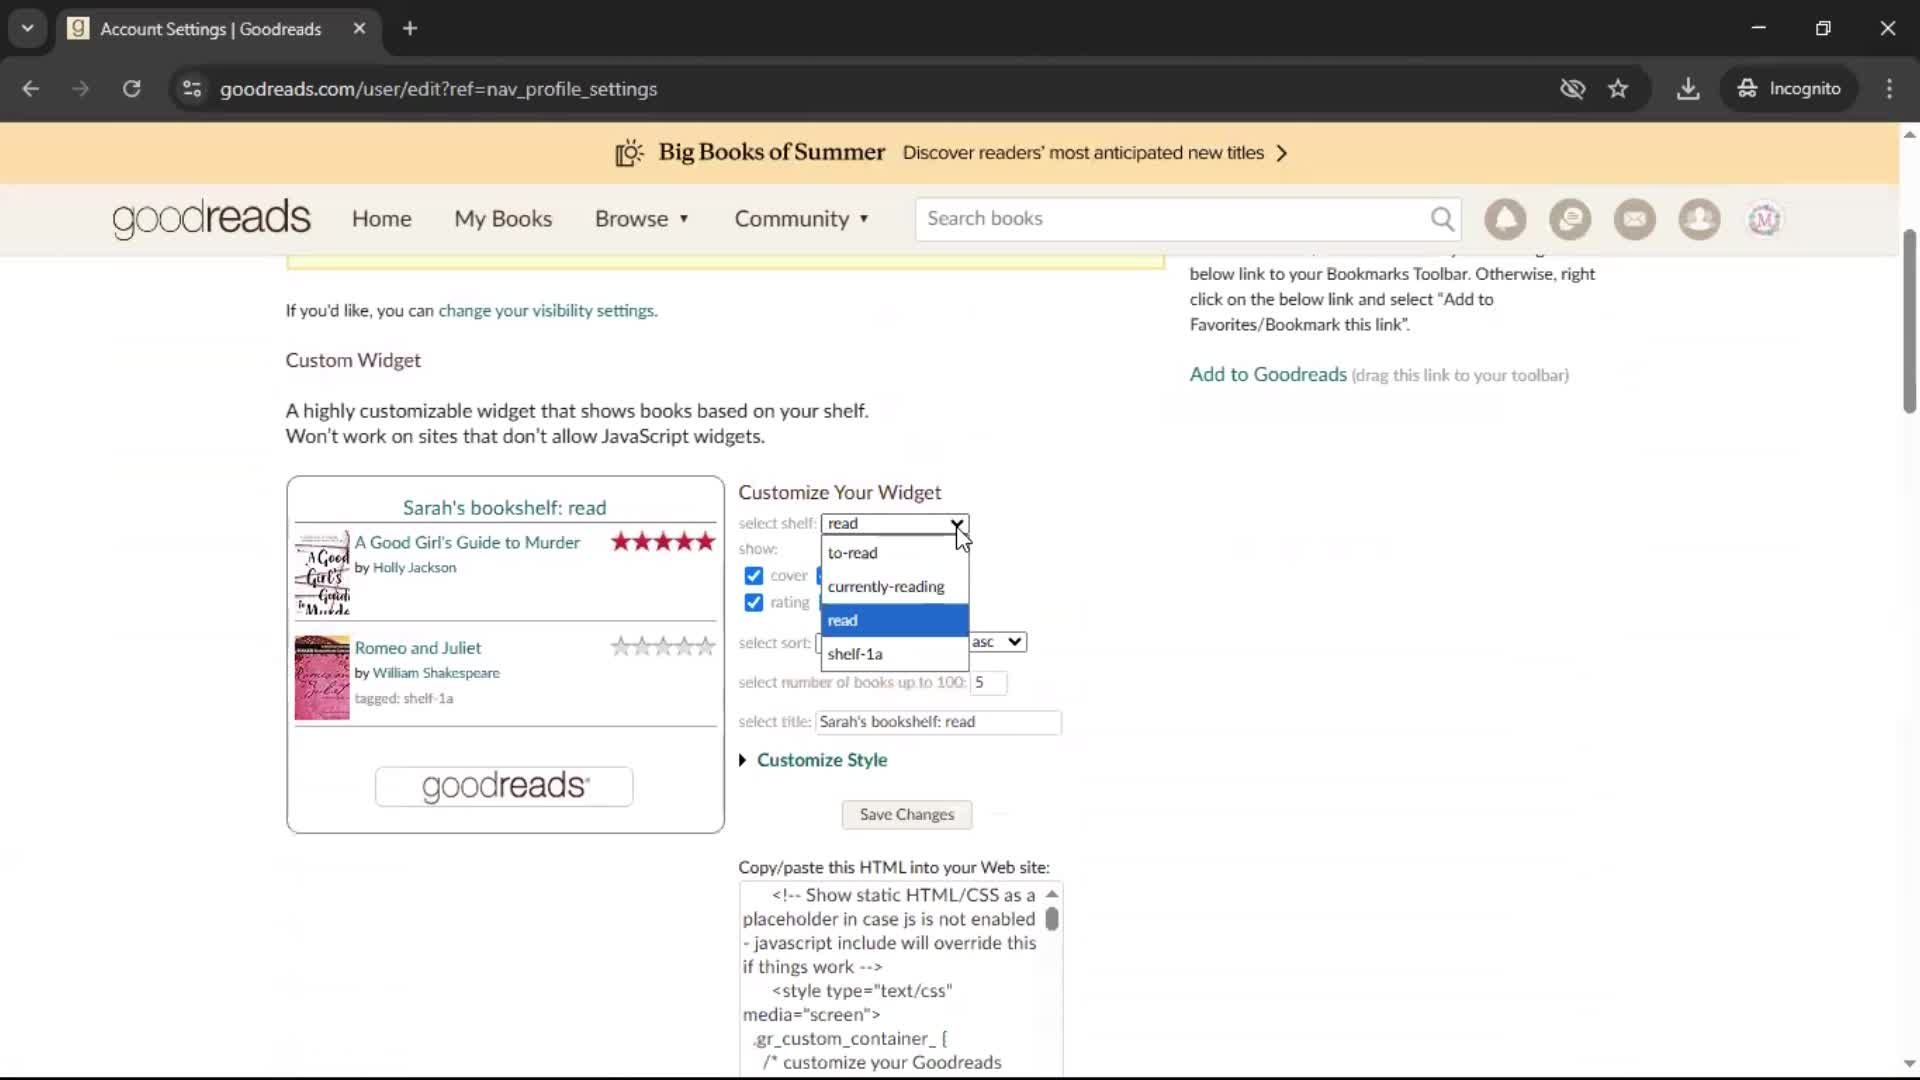
Task: Click the Incognito indicator
Action: [x=1789, y=89]
